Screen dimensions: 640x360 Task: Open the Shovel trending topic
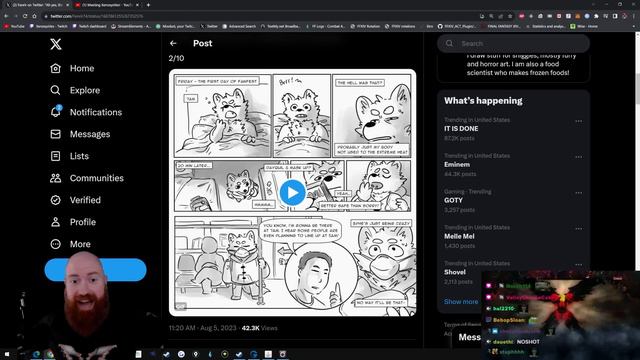pyautogui.click(x=455, y=272)
